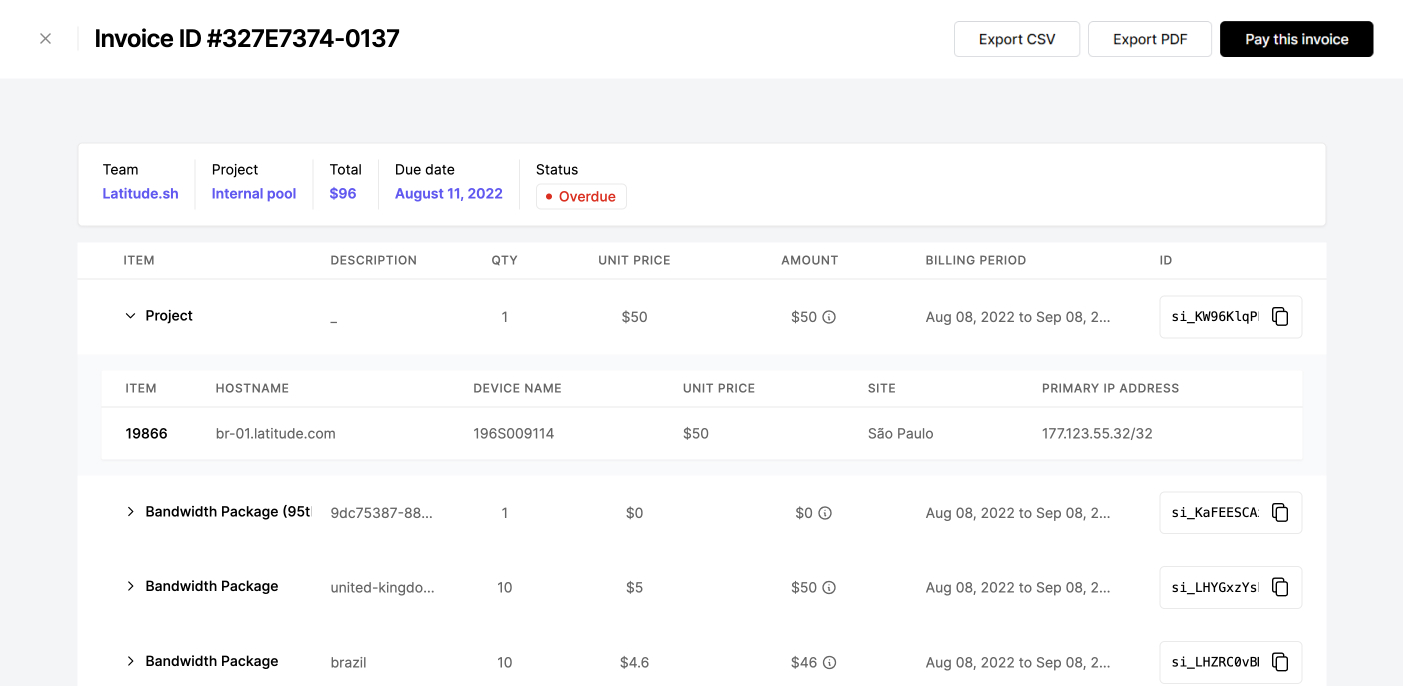This screenshot has height=686, width=1403.
Task: Copy the si_LHZRC0vB ID to clipboard
Action: tap(1280, 662)
